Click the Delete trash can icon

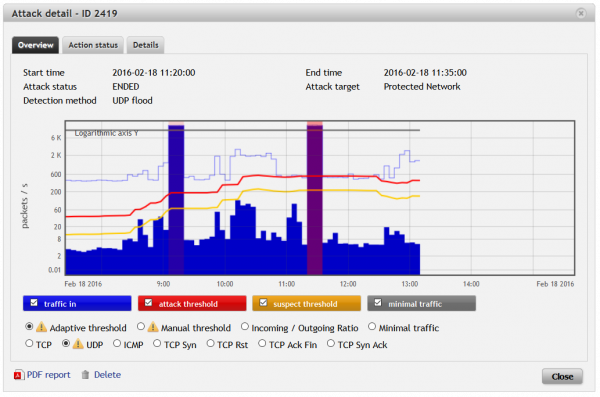pos(85,375)
